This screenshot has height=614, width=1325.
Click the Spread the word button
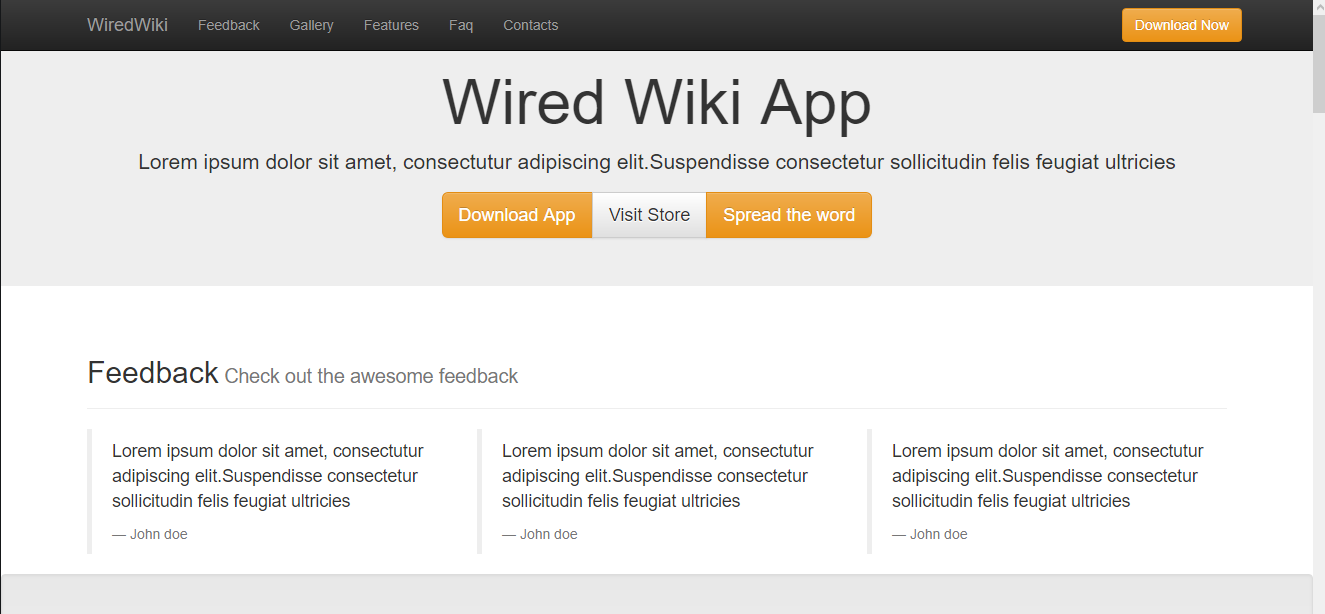pos(789,215)
